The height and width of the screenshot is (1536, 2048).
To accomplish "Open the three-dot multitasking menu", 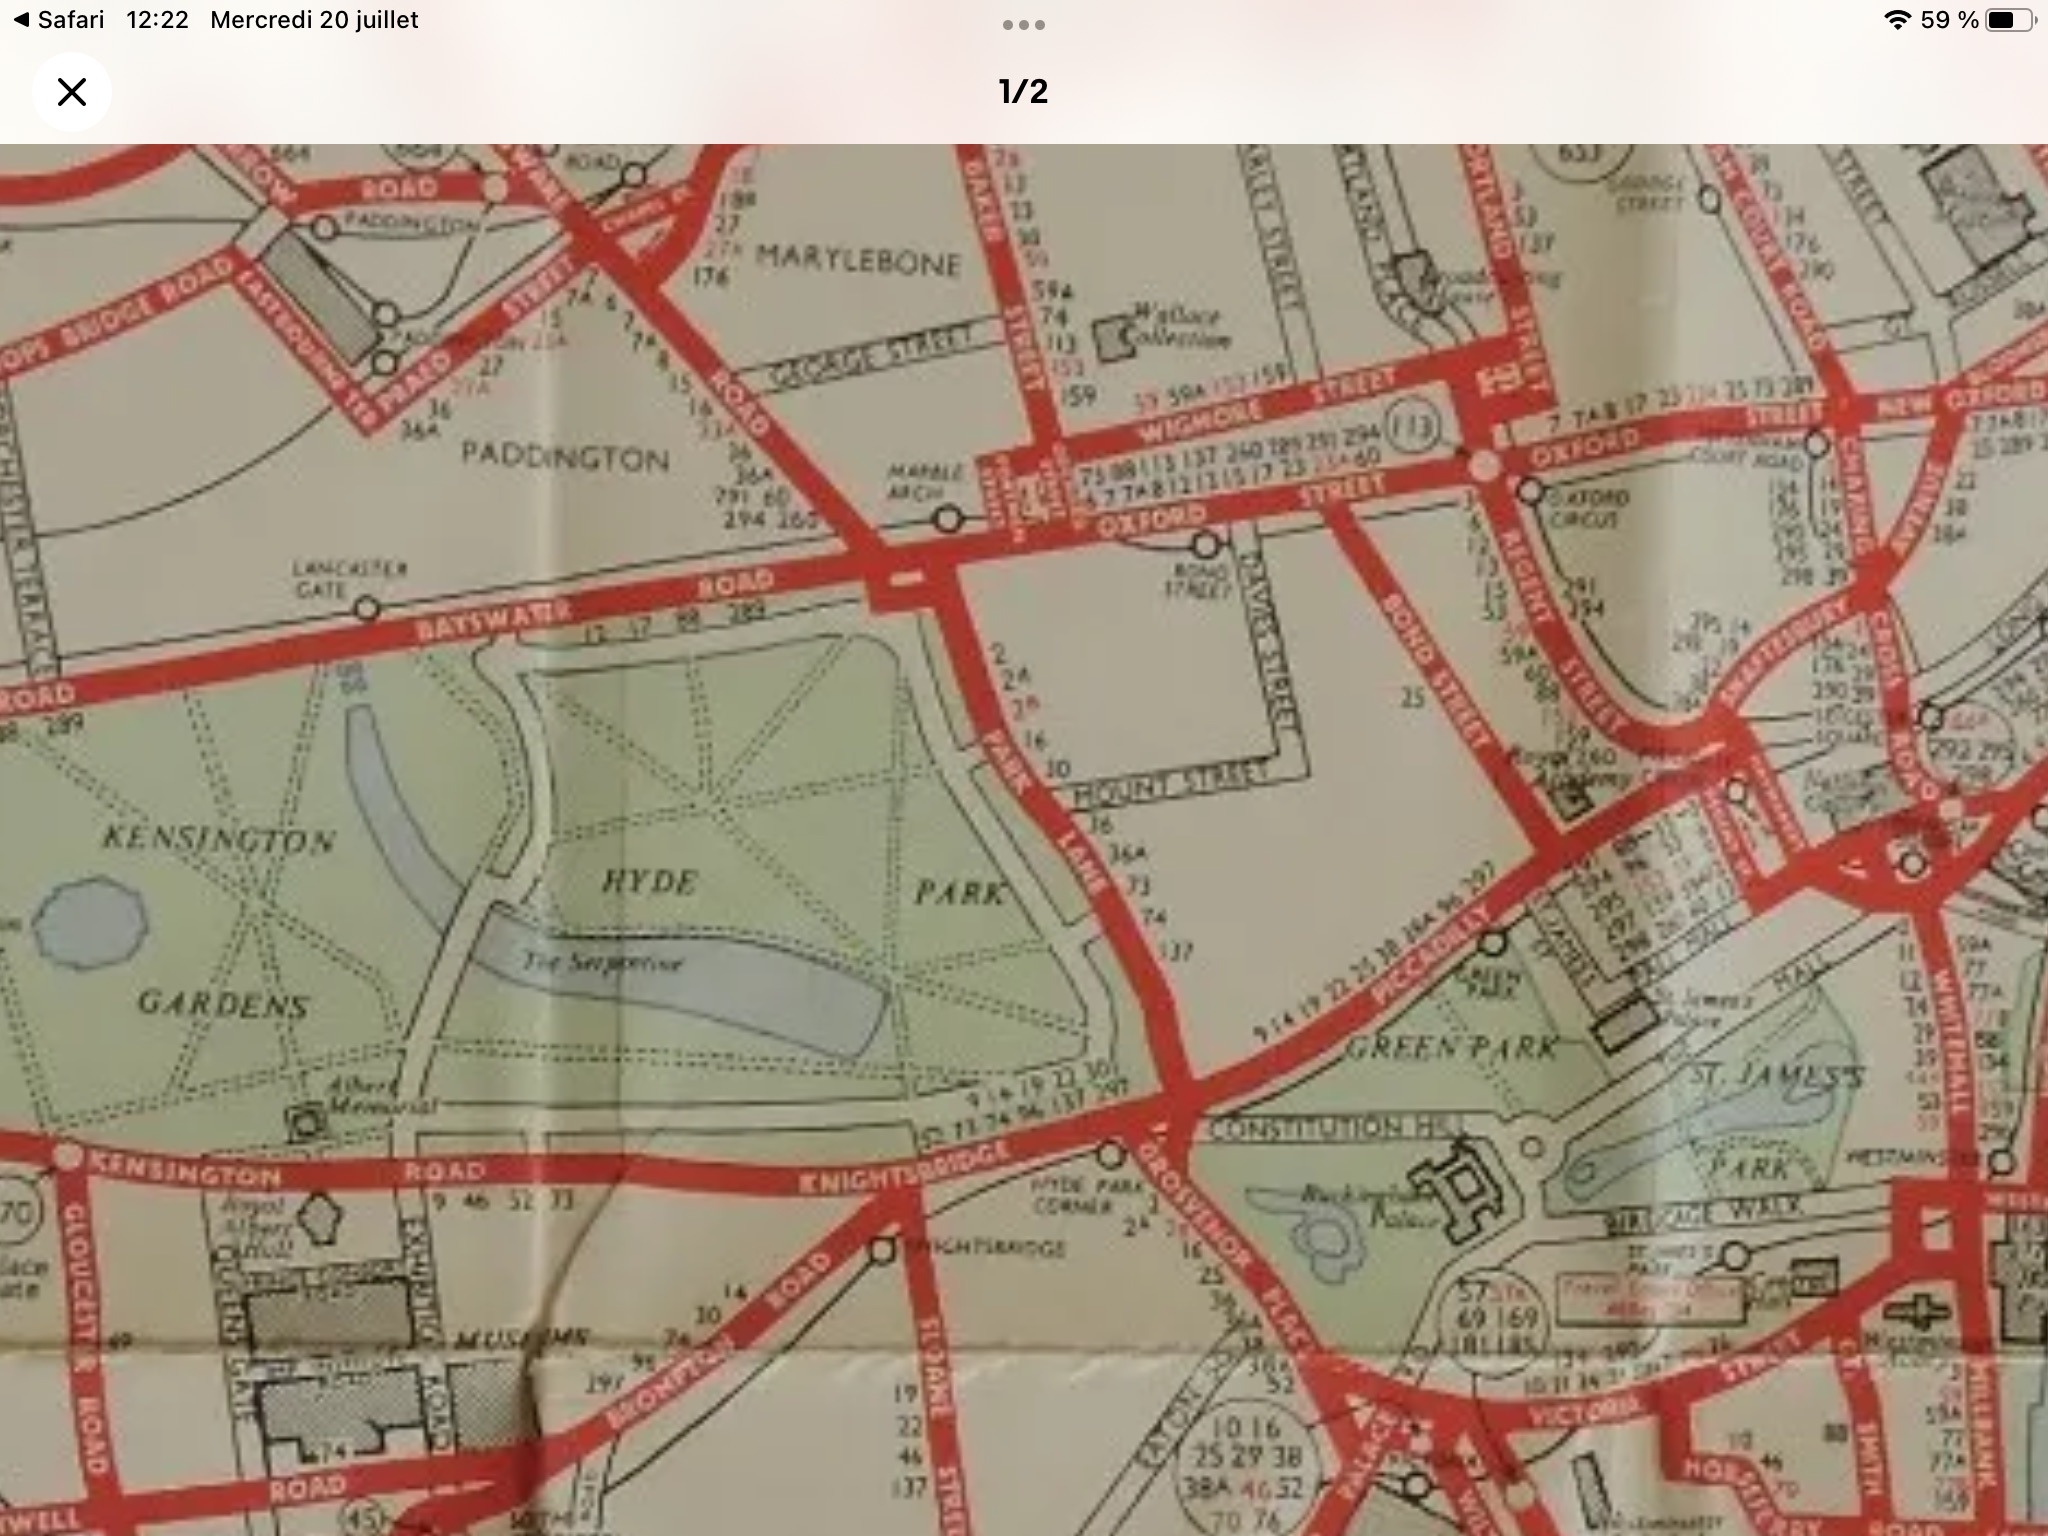I will (1024, 25).
